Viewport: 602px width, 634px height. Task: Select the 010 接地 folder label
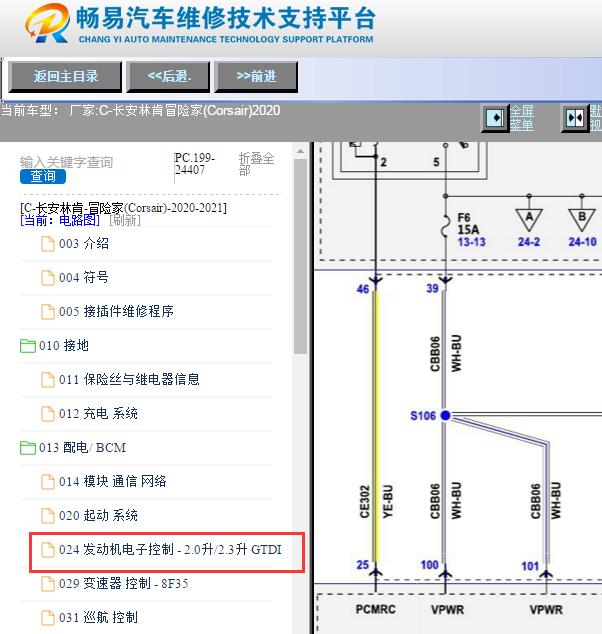64,346
